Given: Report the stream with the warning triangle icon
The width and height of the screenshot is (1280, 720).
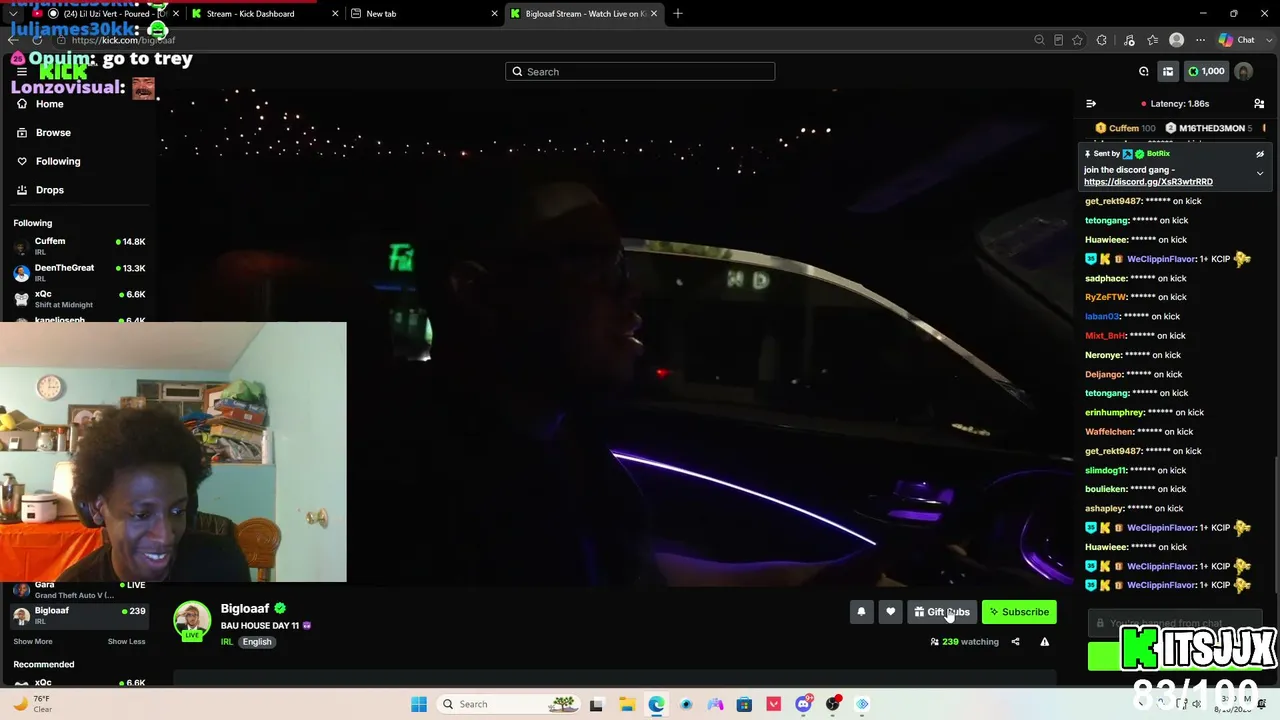Looking at the screenshot, I should pyautogui.click(x=1044, y=642).
